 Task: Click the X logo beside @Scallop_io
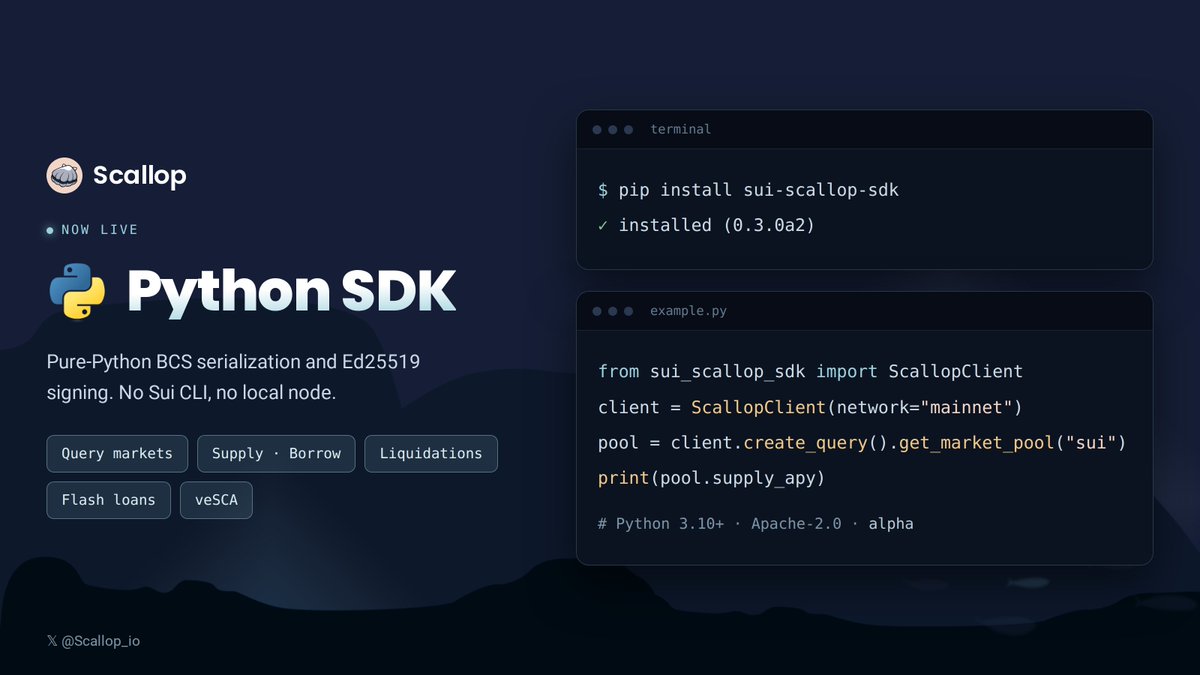52,641
